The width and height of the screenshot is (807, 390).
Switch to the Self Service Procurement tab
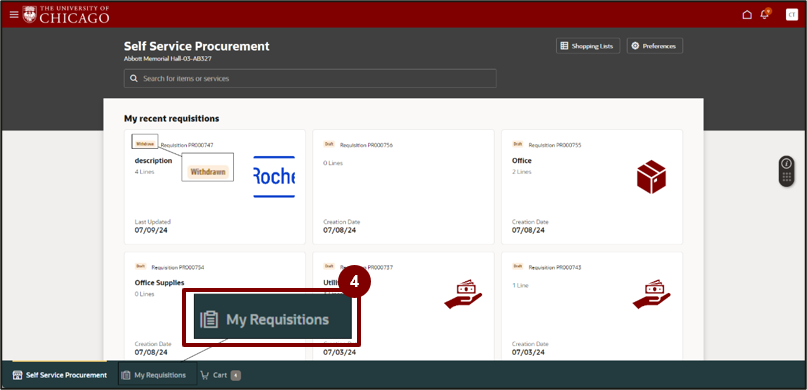[x=60, y=375]
